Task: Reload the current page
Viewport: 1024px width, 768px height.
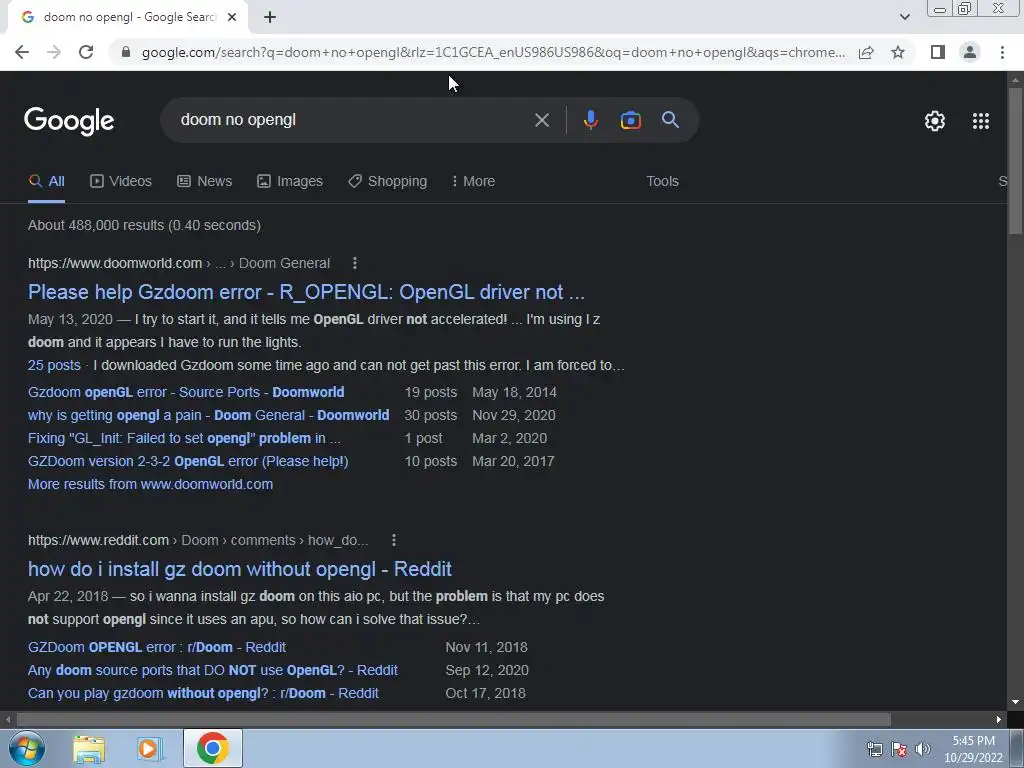Action: [x=86, y=52]
